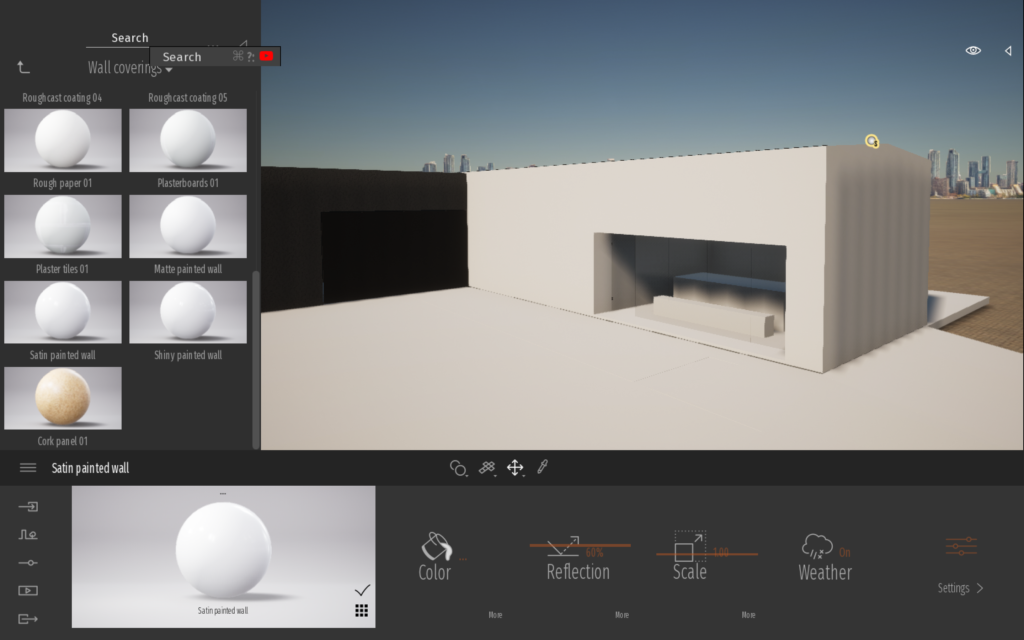Open the YouTube tutorial link in the Search tooltip

[x=267, y=57]
